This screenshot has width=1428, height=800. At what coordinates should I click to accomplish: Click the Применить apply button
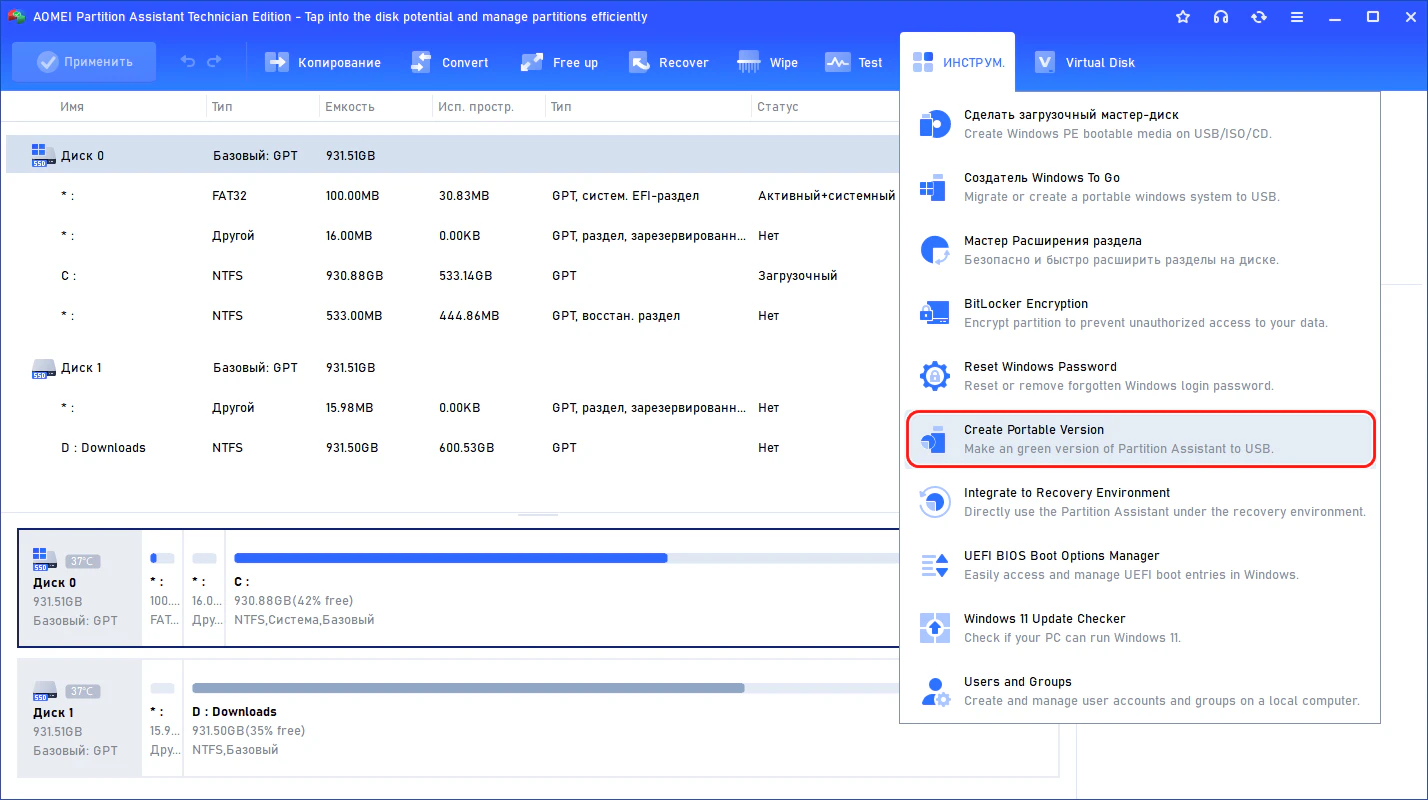pyautogui.click(x=84, y=62)
